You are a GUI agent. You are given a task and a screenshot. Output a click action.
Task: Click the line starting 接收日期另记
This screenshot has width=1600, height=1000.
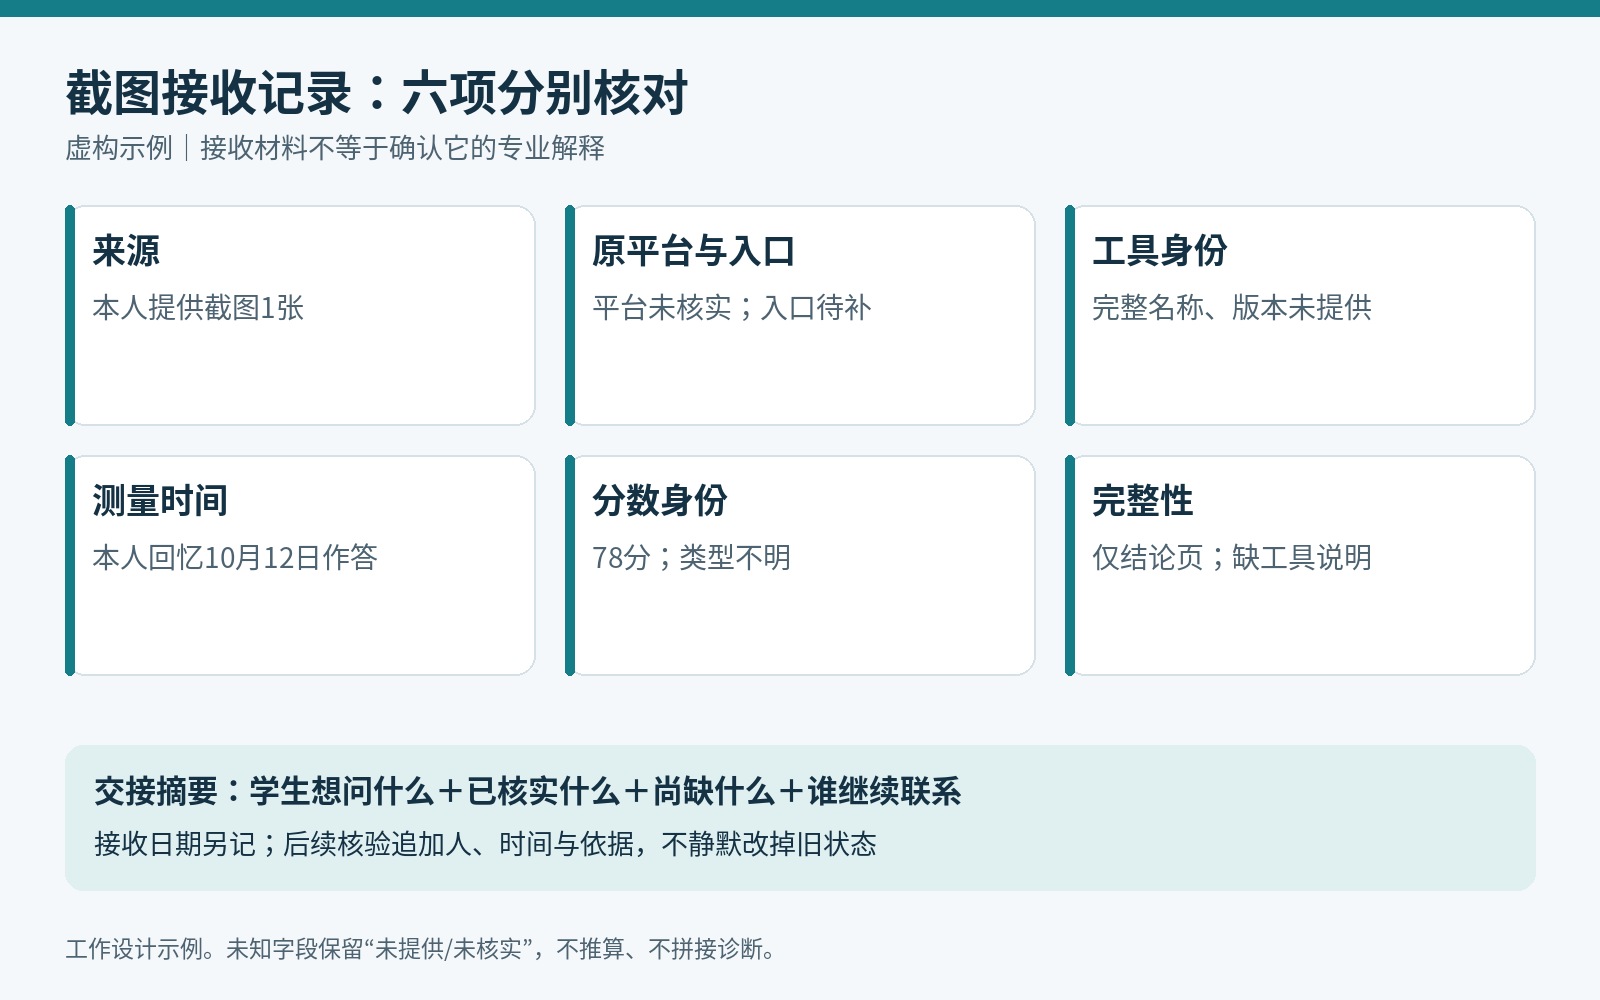(485, 844)
